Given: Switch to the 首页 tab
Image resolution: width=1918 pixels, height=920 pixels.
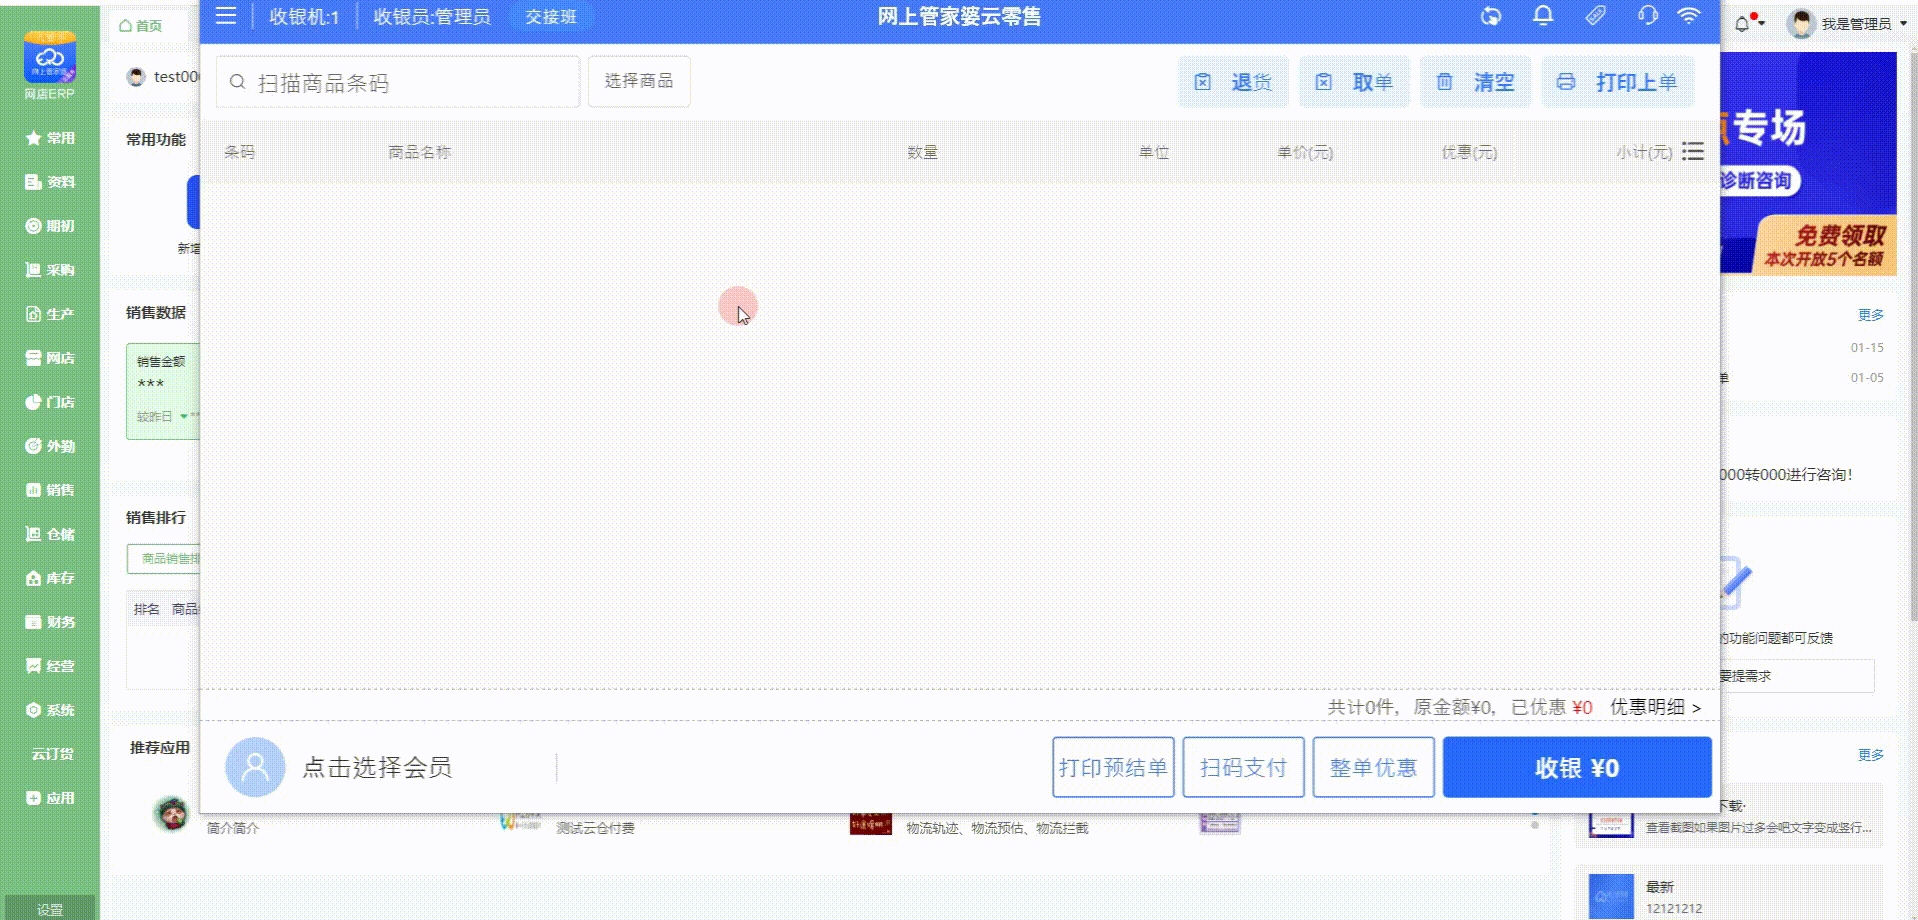Looking at the screenshot, I should [141, 26].
